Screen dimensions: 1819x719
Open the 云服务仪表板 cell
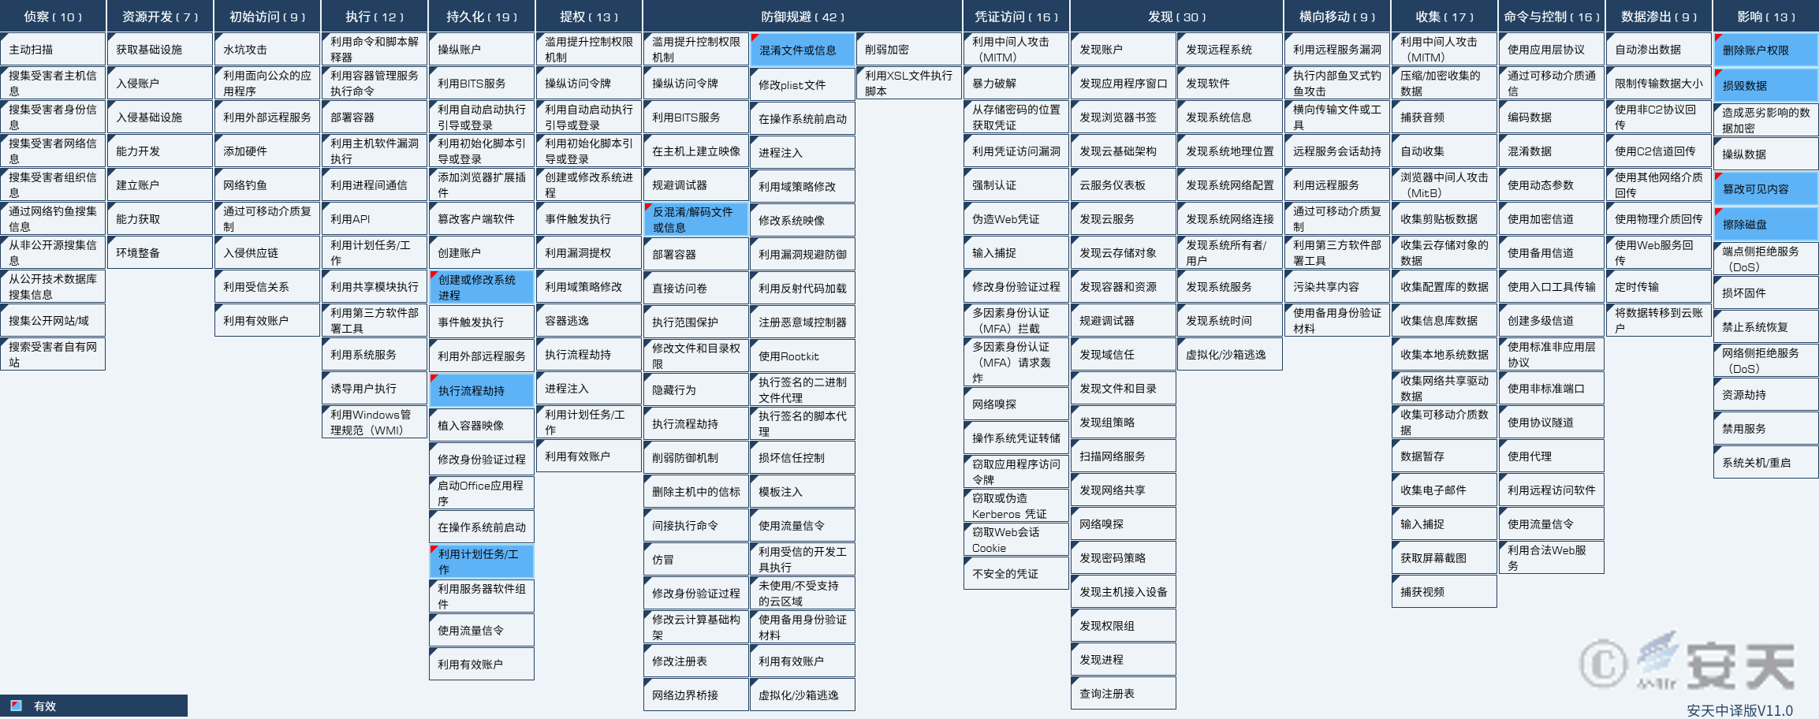pyautogui.click(x=1123, y=185)
